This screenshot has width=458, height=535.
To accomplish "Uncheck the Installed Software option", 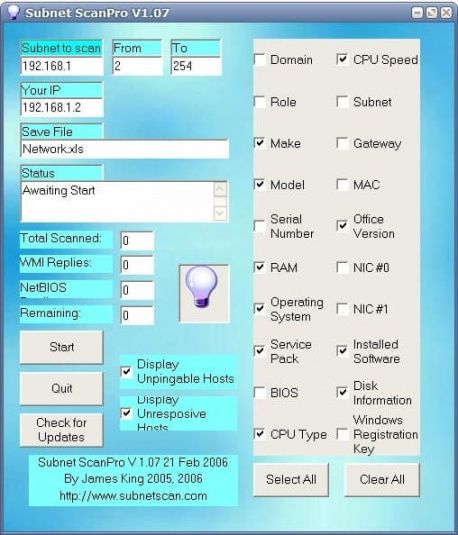I will [342, 351].
